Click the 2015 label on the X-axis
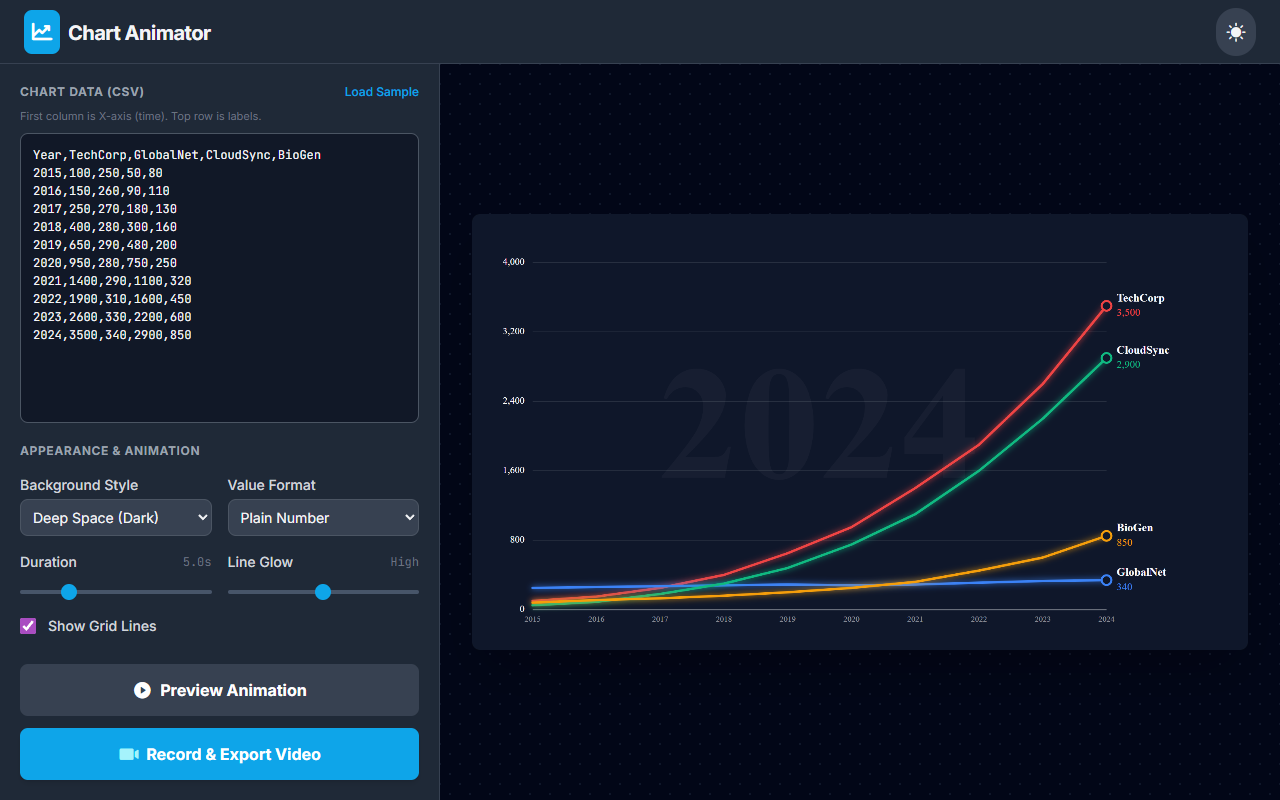The height and width of the screenshot is (800, 1280). click(x=531, y=619)
